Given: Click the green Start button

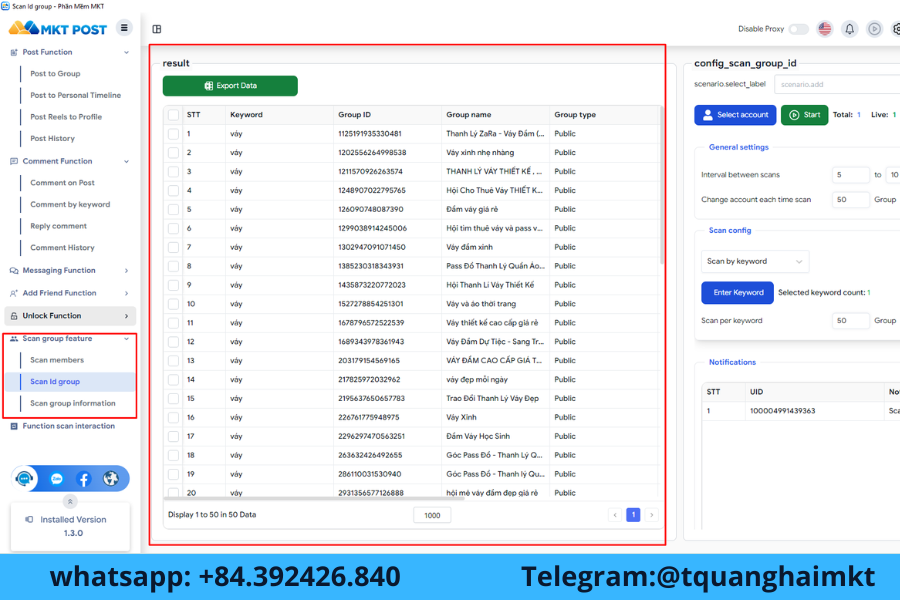Looking at the screenshot, I should [804, 115].
